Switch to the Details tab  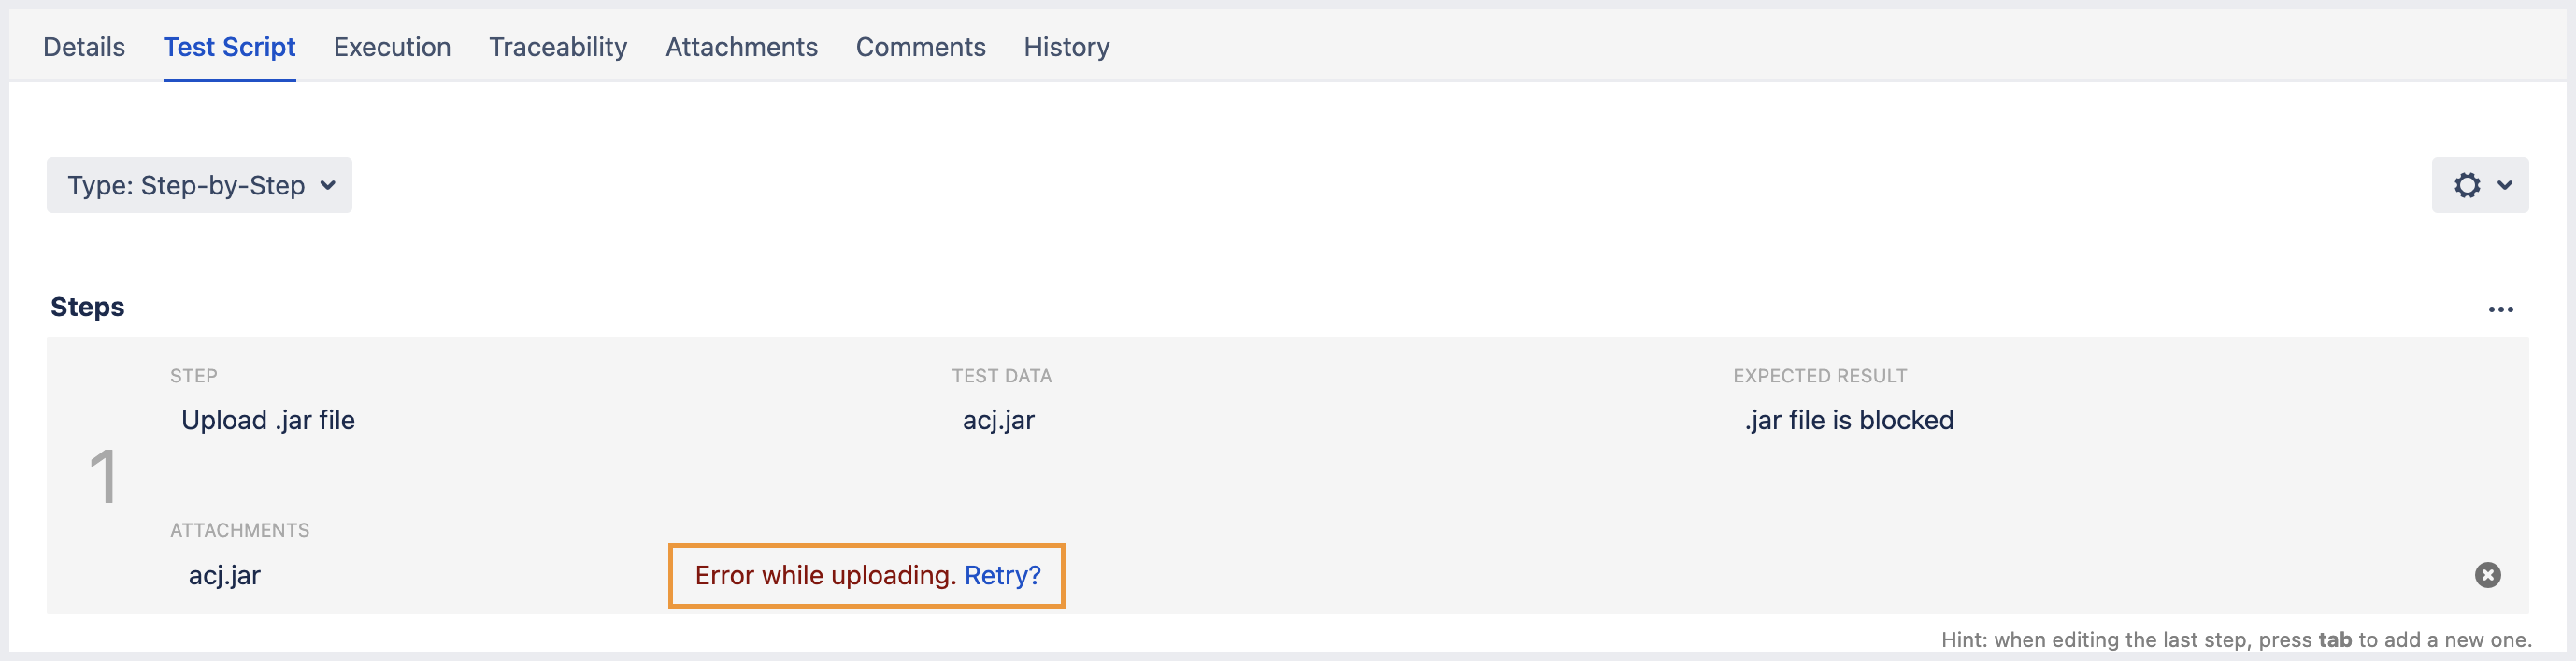84,46
